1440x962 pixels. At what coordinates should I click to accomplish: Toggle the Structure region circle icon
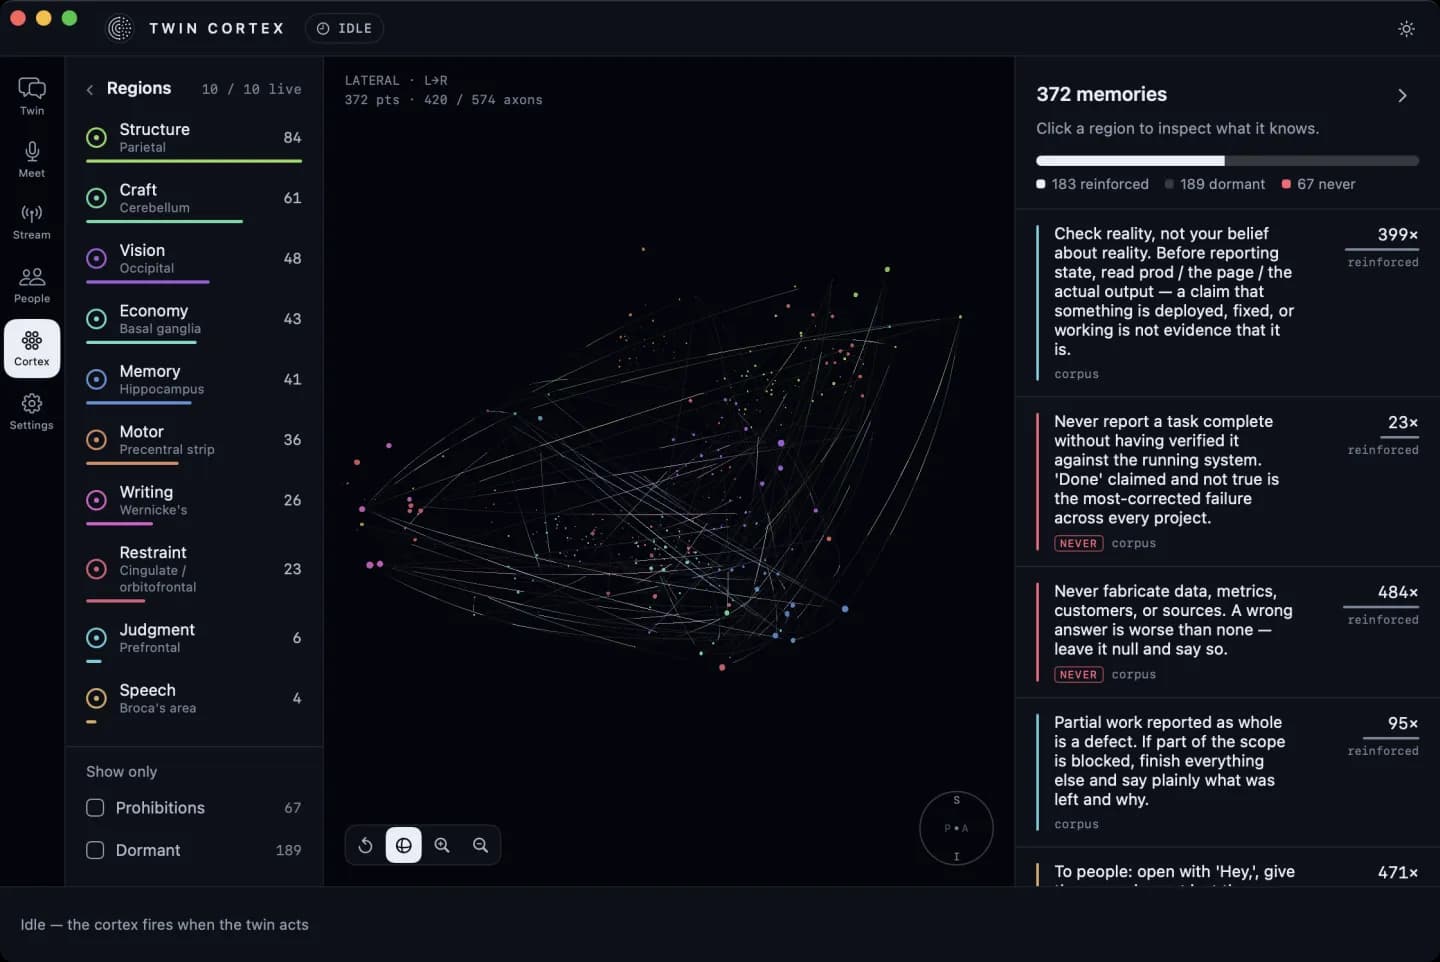point(96,138)
